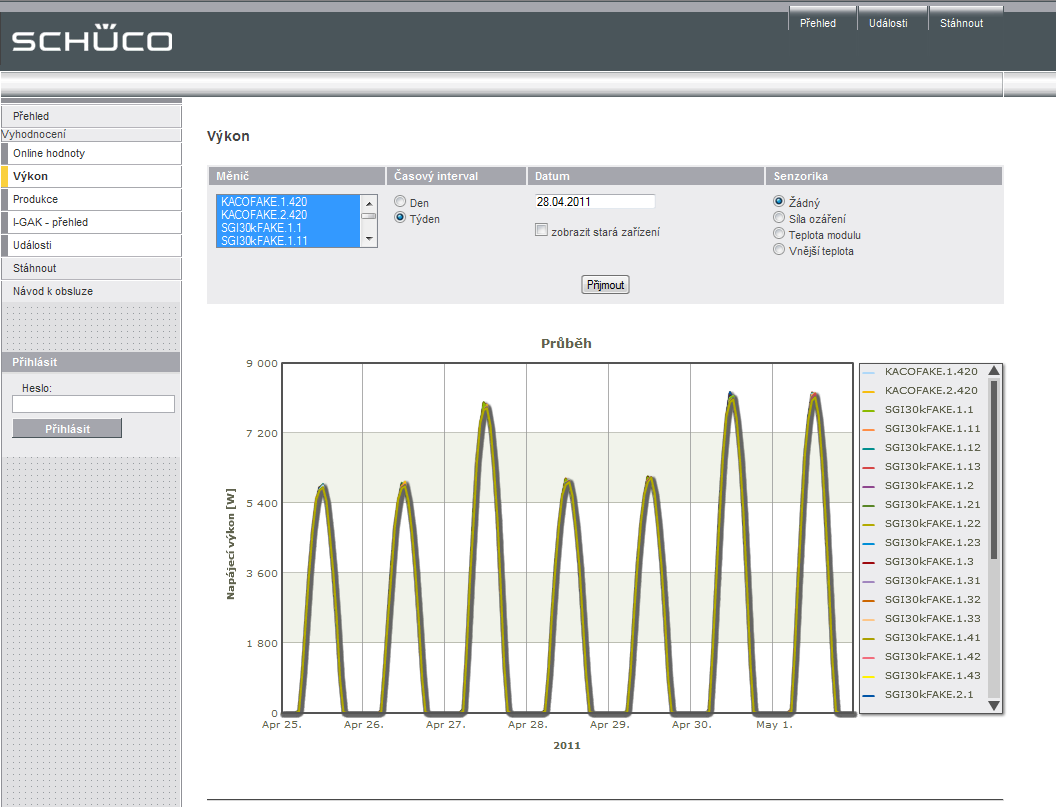Toggle SGI30kFAKE.1.43 legend entry

(x=921, y=675)
